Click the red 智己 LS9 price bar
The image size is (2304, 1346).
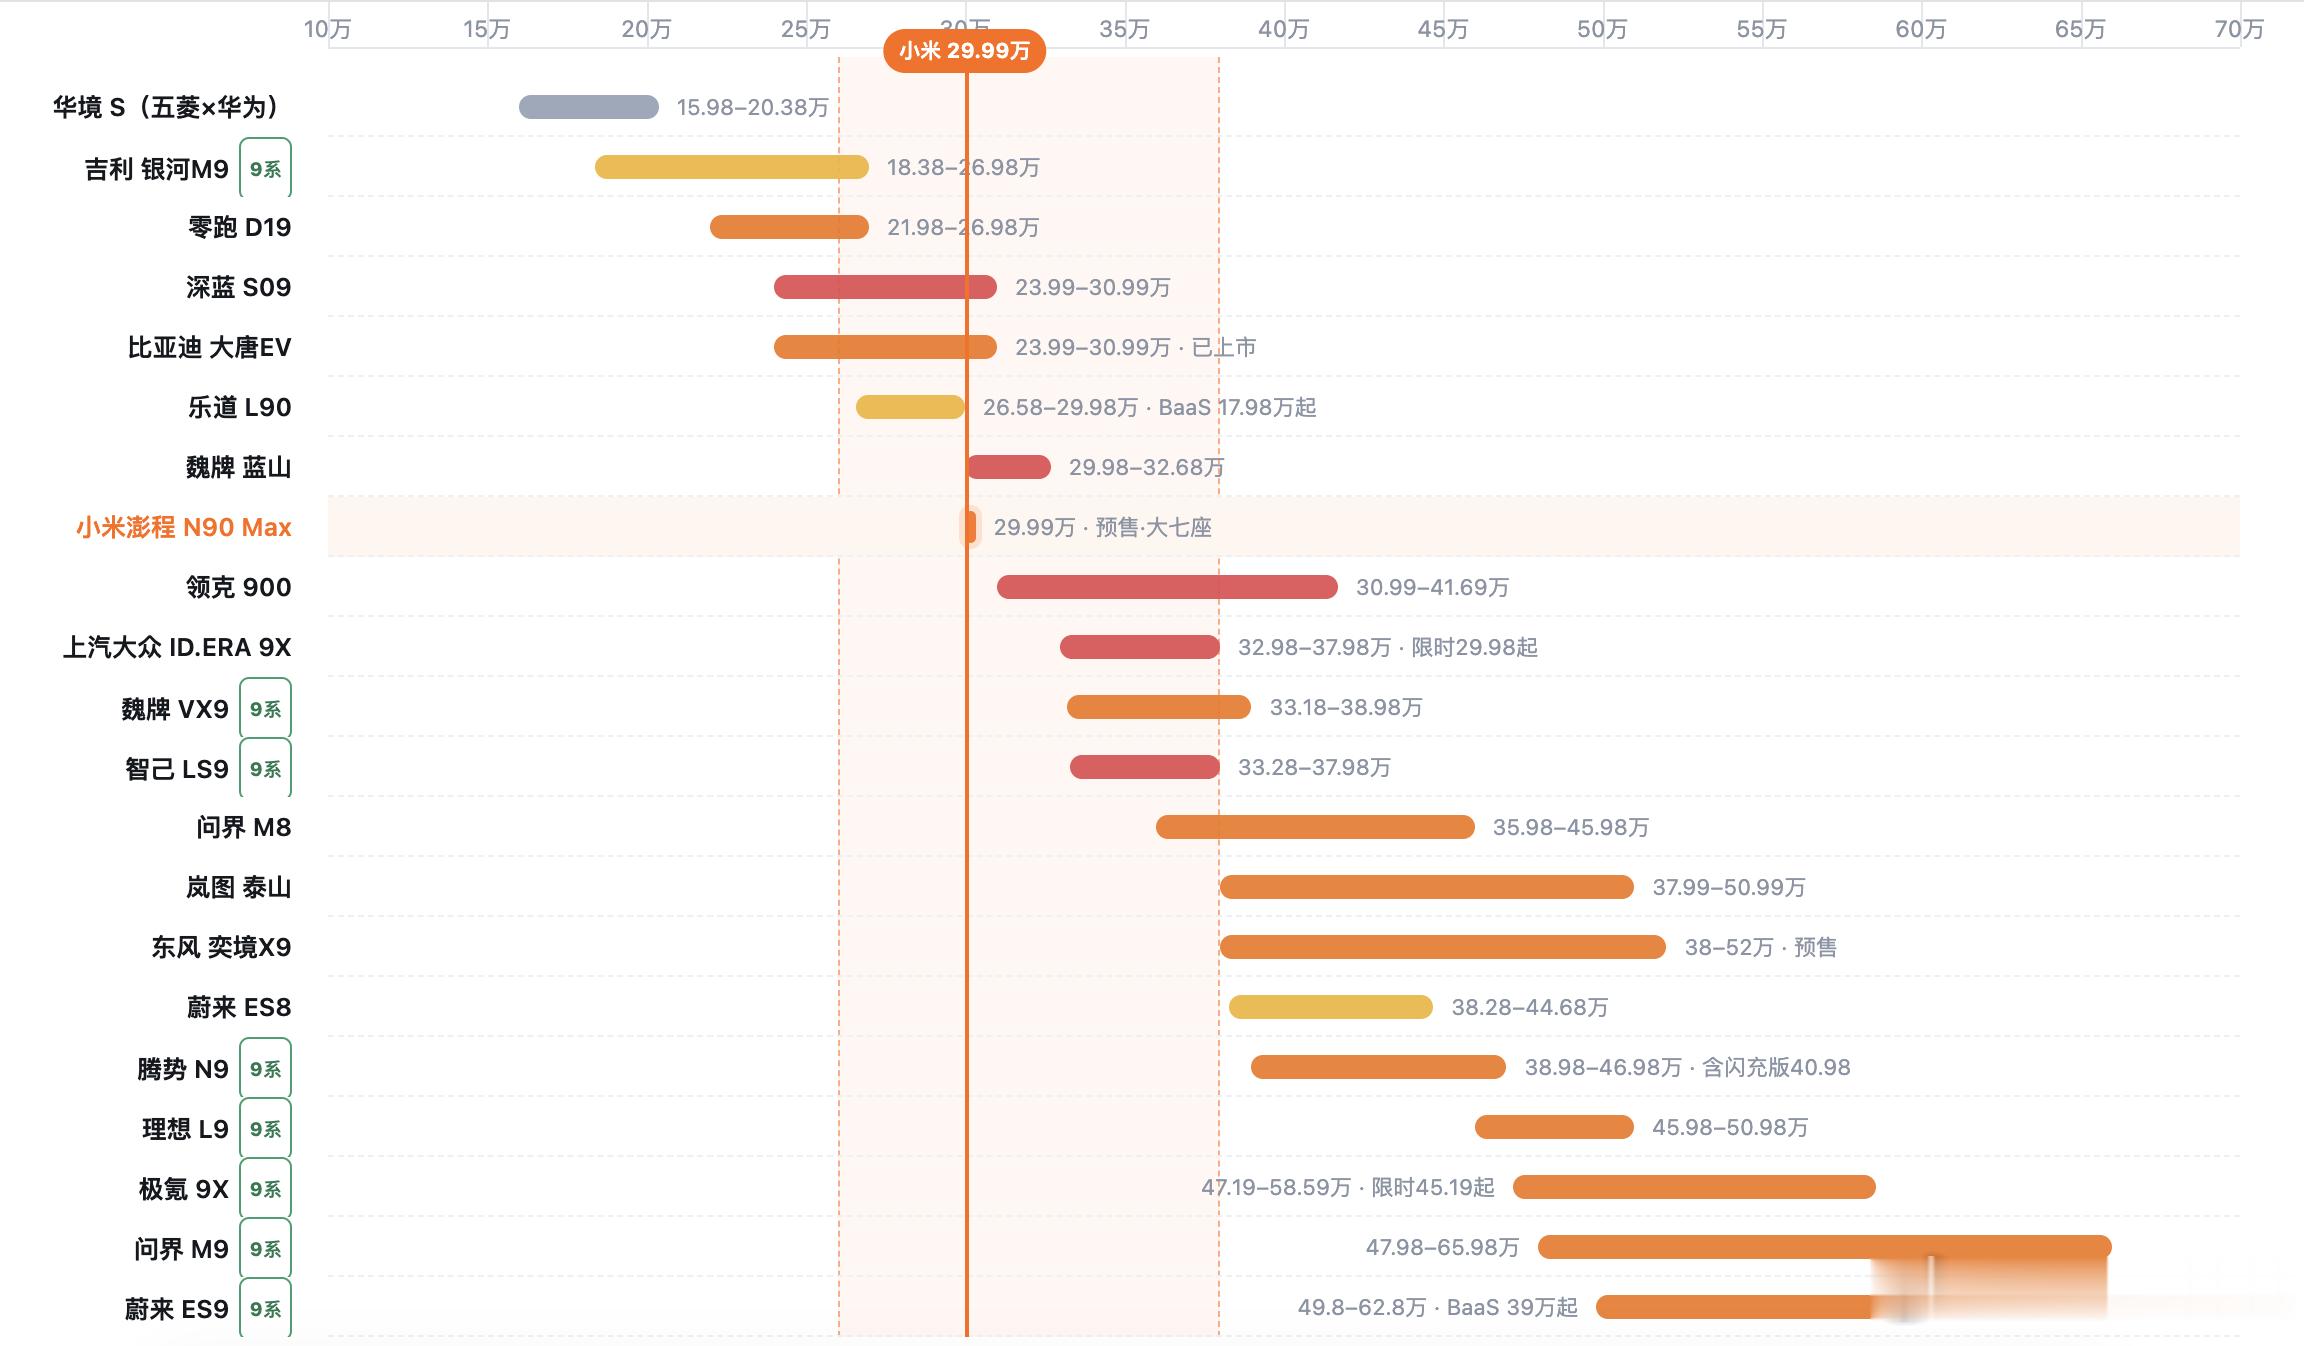[x=1145, y=767]
